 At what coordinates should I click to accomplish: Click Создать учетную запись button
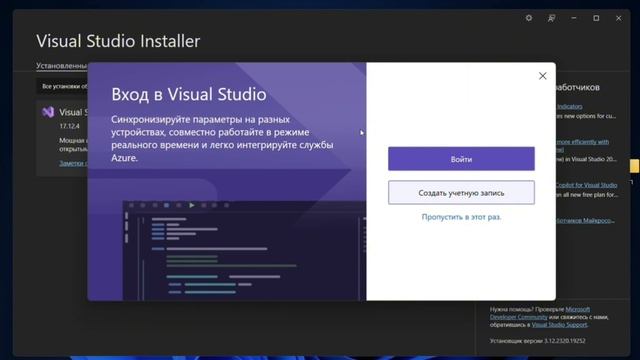point(461,193)
